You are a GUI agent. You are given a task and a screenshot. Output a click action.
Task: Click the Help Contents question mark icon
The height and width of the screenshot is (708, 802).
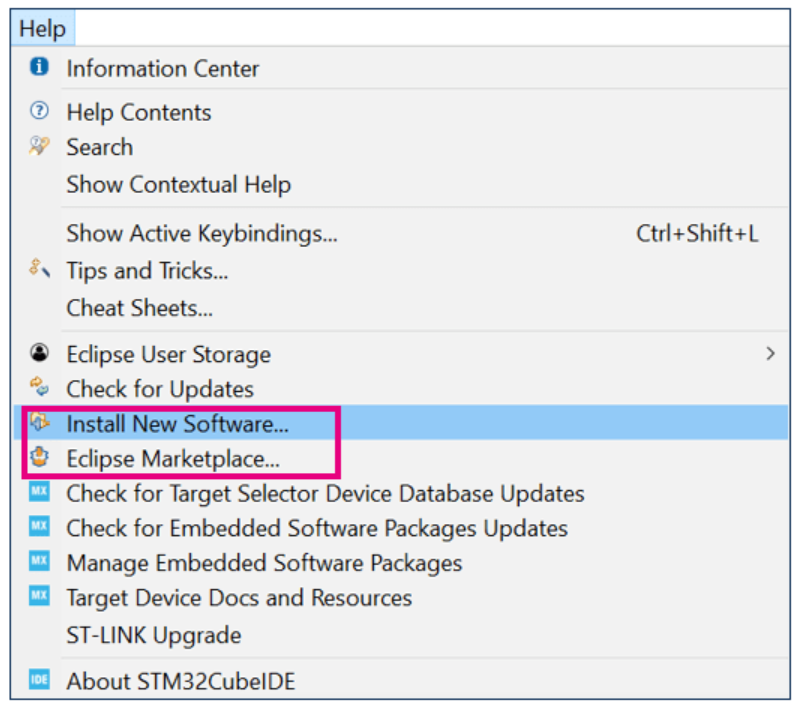[x=39, y=111]
